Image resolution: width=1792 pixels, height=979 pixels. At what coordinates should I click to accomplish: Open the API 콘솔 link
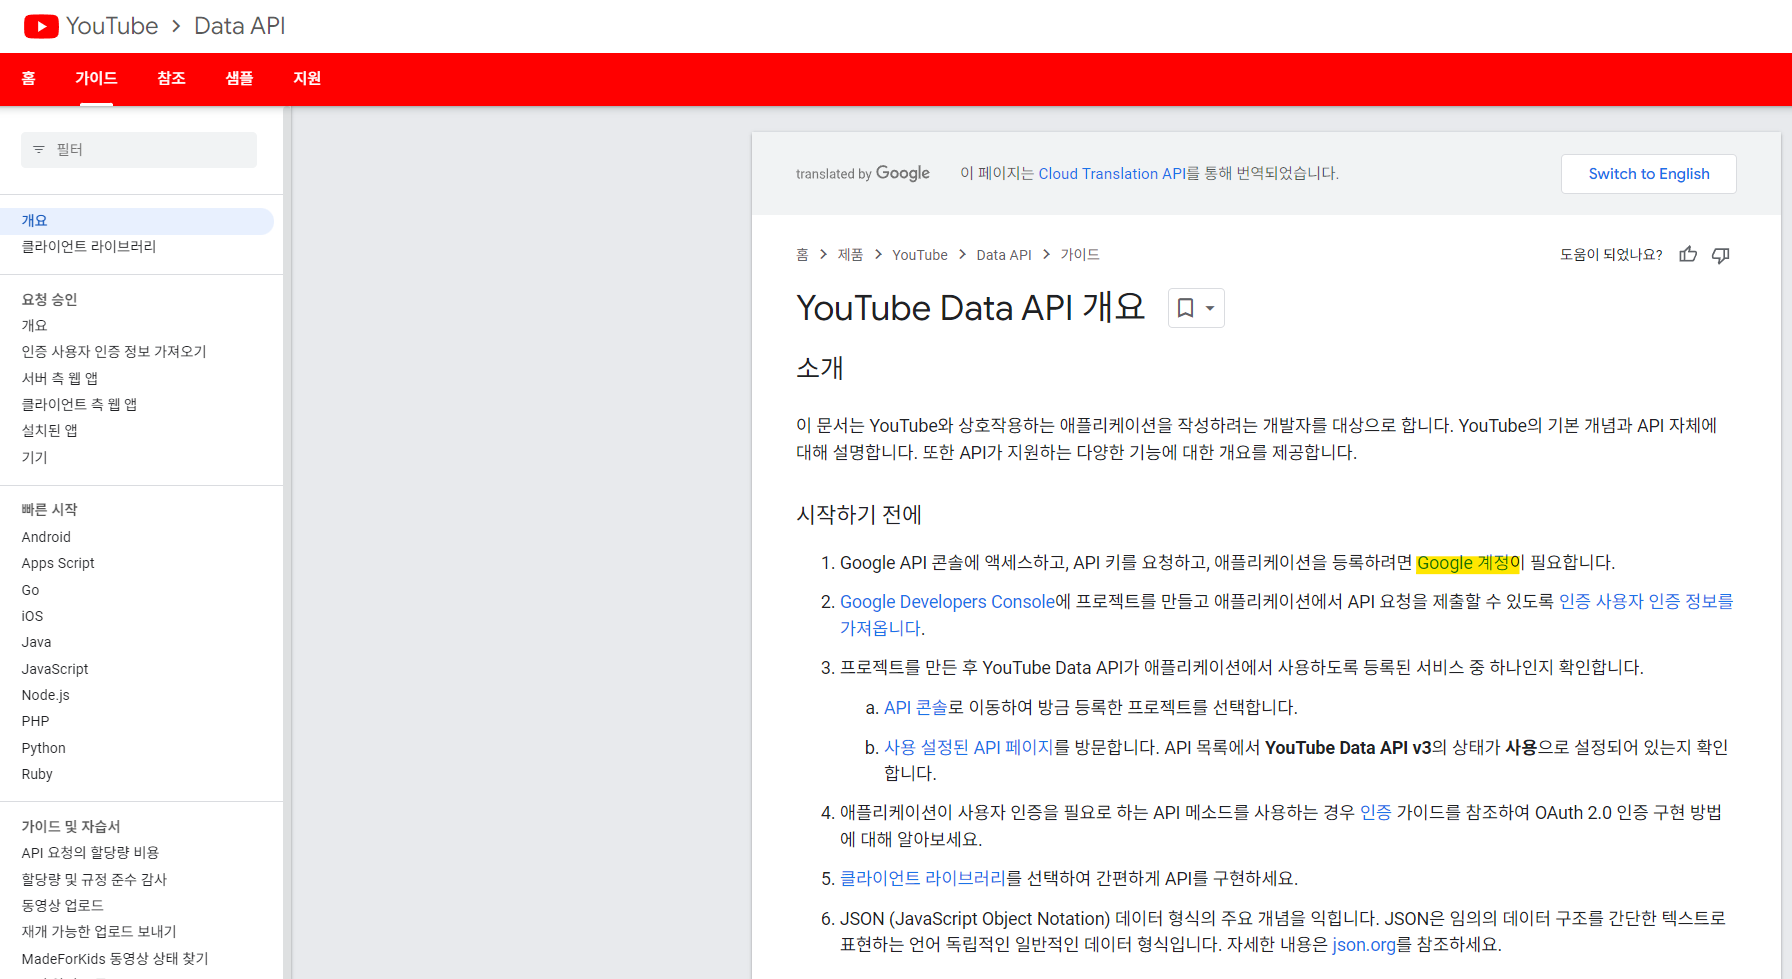[x=916, y=708]
